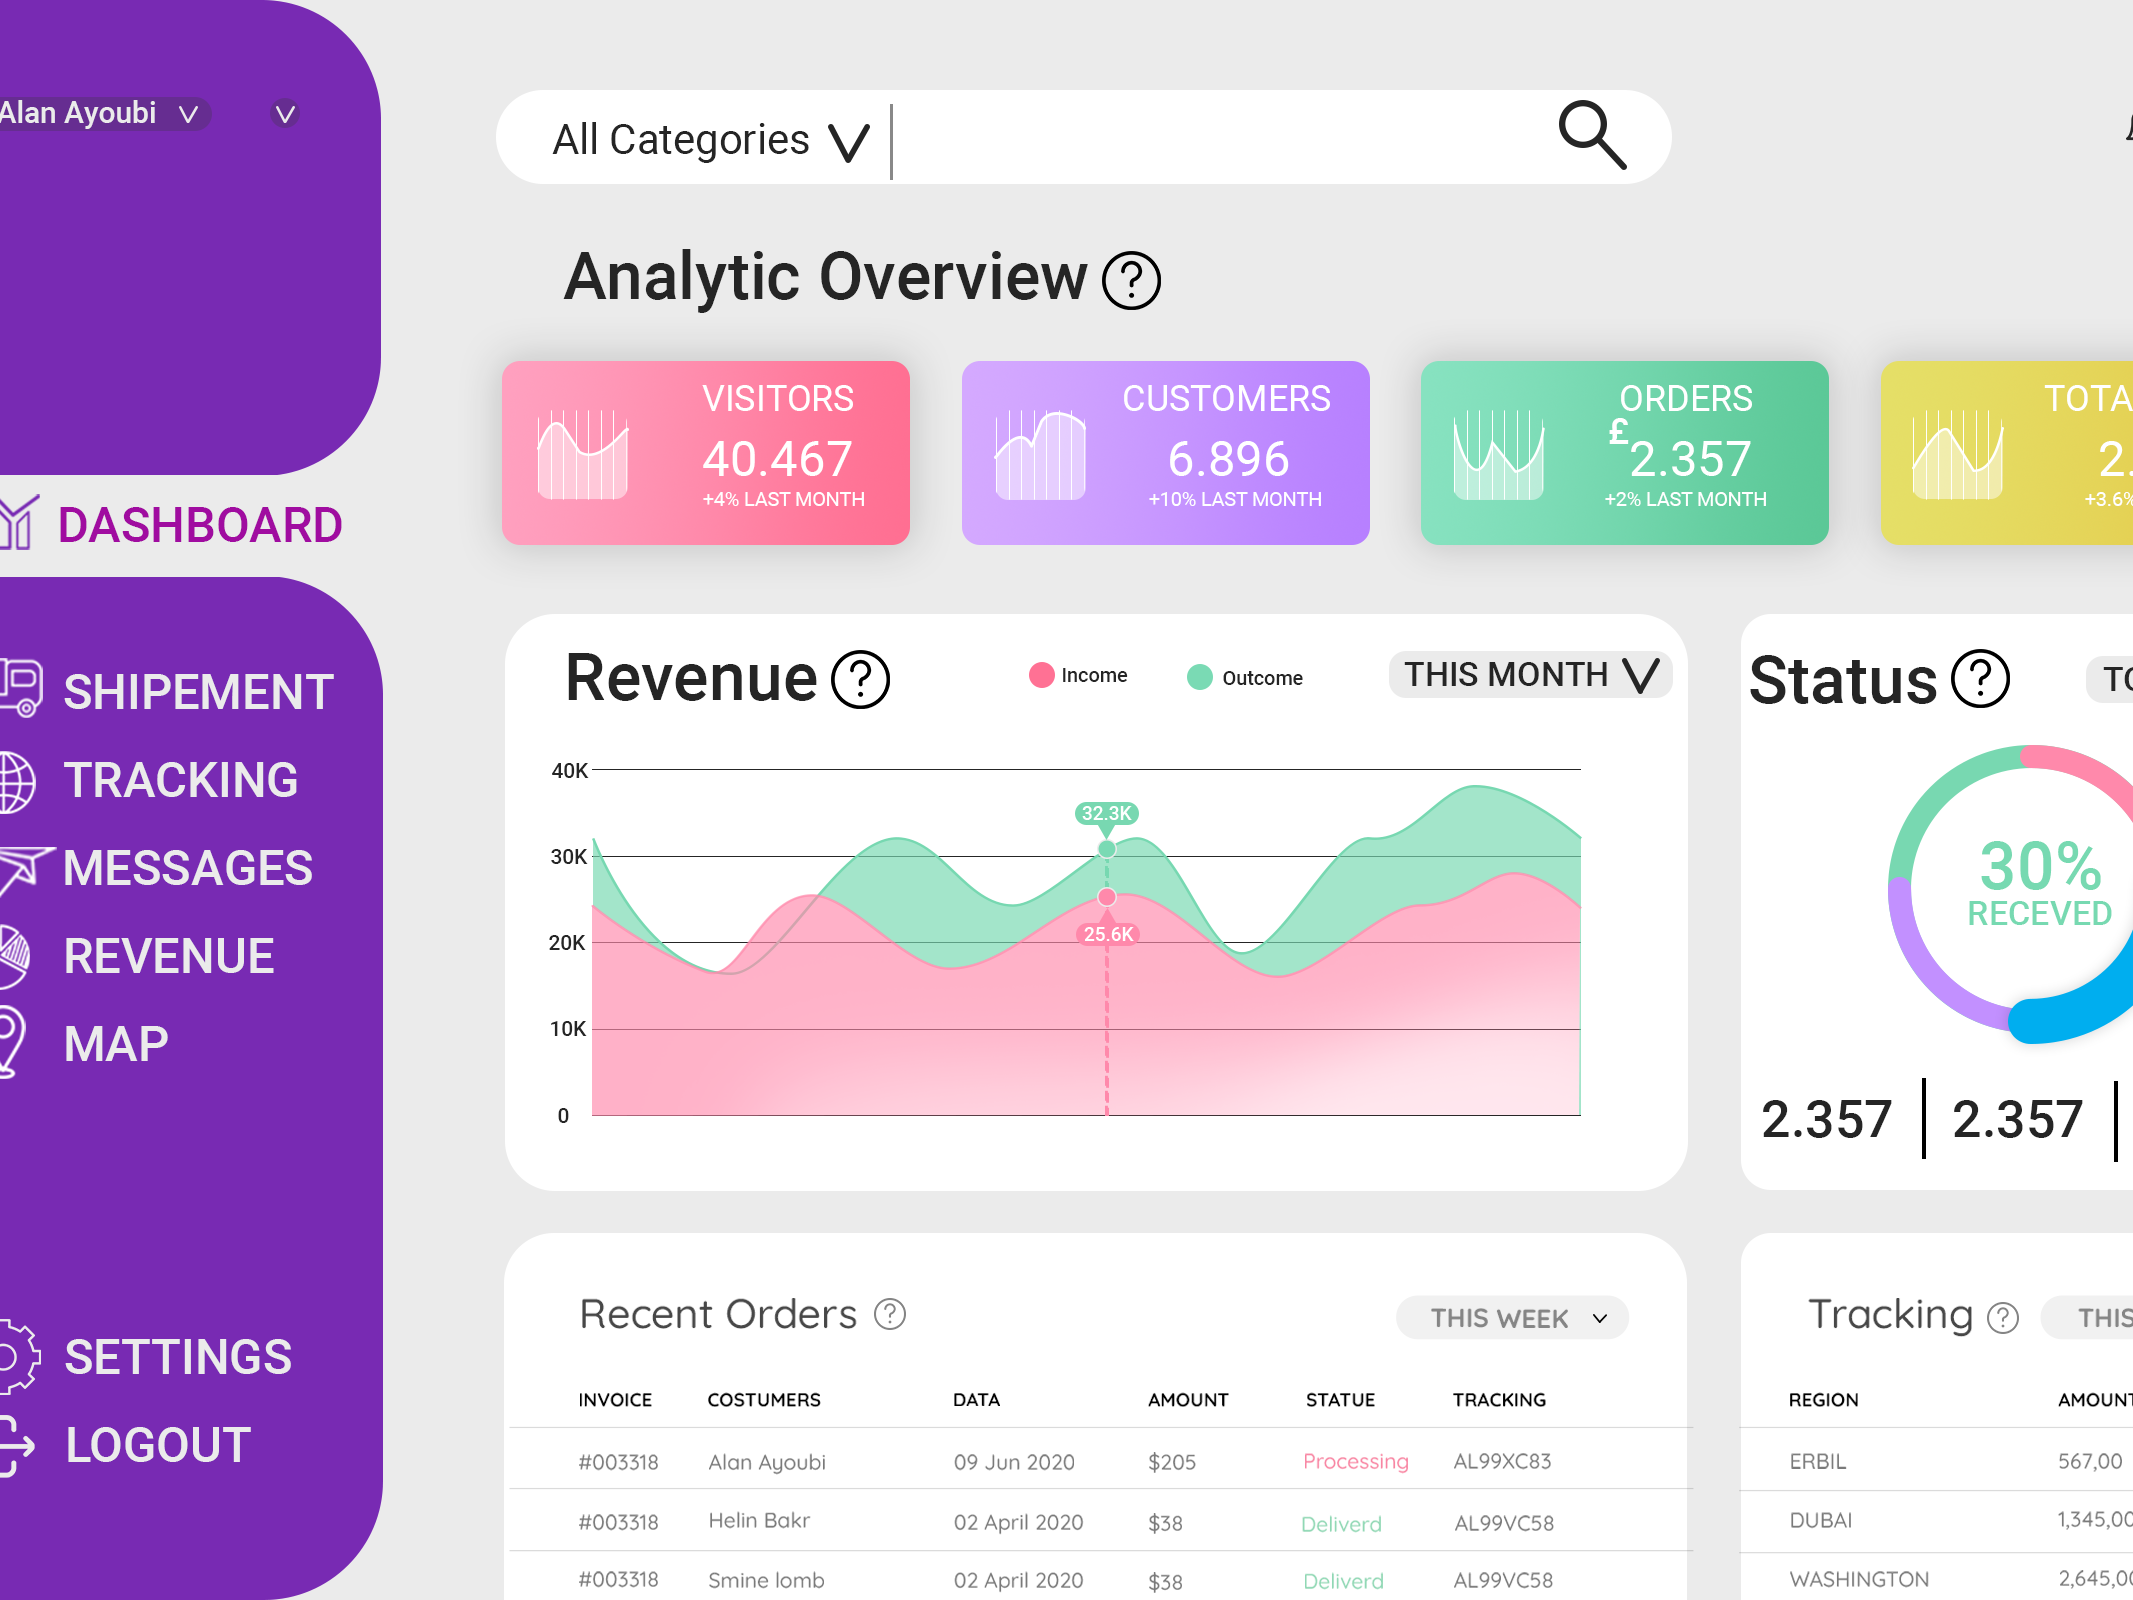2133x1600 pixels.
Task: Click the 25.6K income data point
Action: (x=1107, y=897)
